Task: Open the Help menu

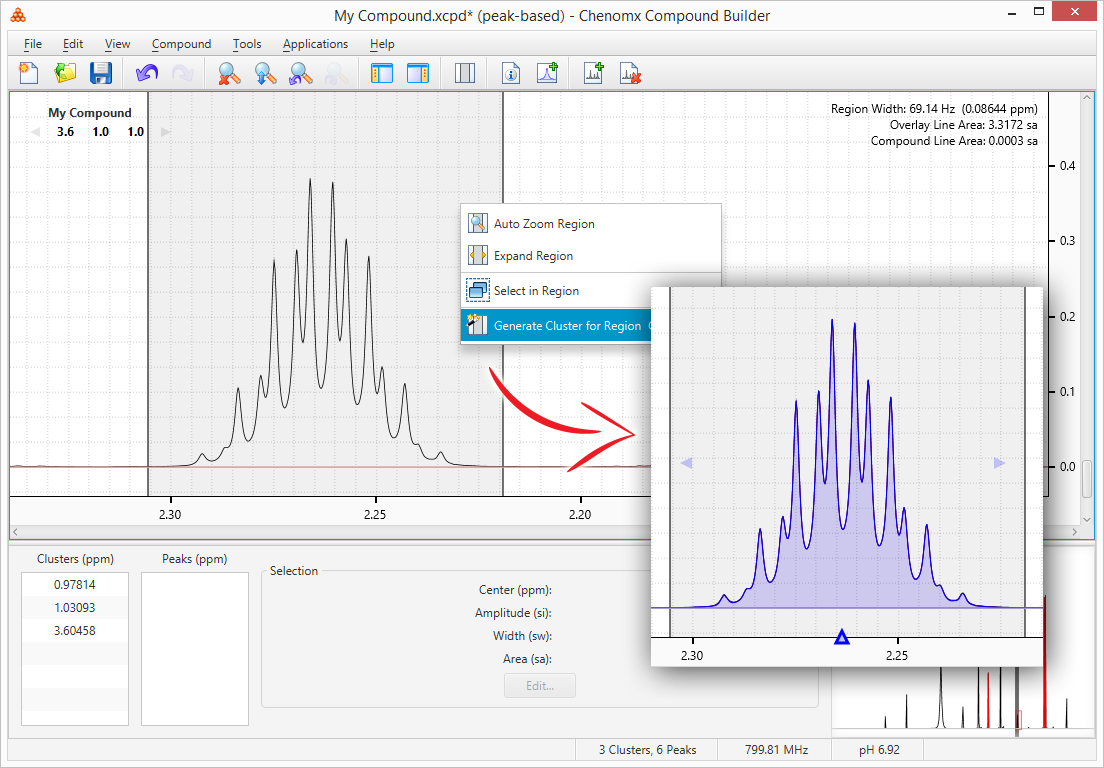Action: pyautogui.click(x=382, y=44)
